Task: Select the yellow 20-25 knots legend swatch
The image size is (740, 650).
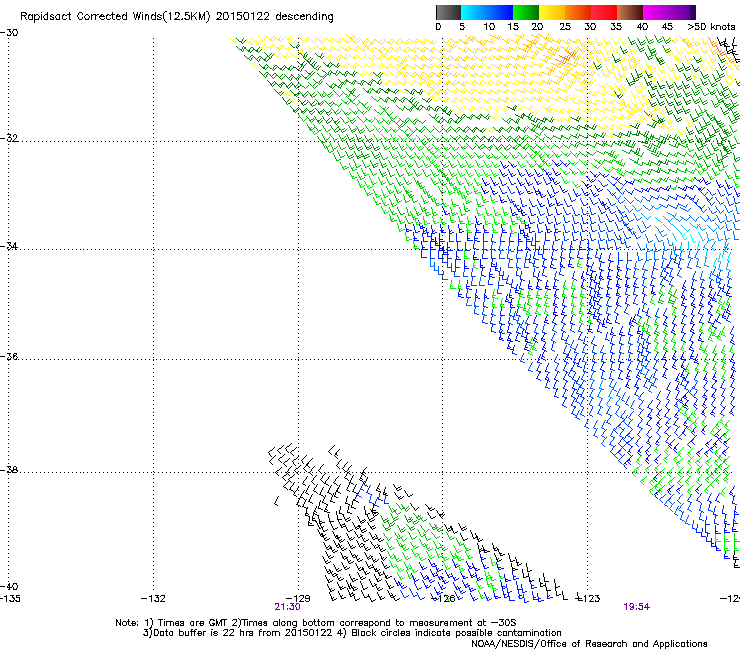Action: pyautogui.click(x=552, y=12)
